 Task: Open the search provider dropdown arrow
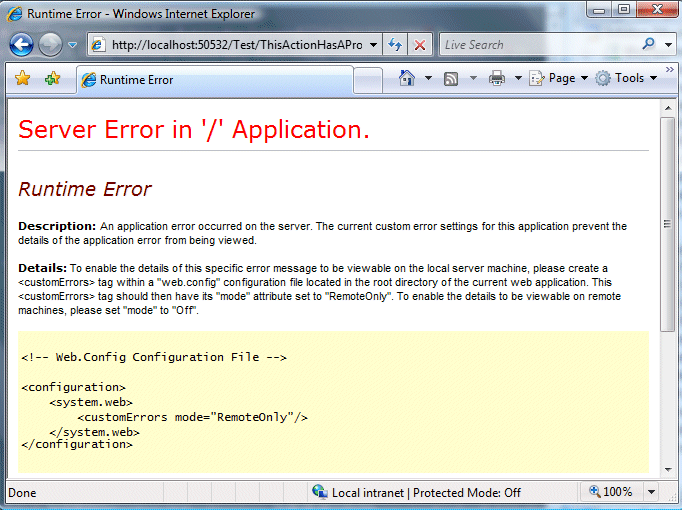click(668, 45)
